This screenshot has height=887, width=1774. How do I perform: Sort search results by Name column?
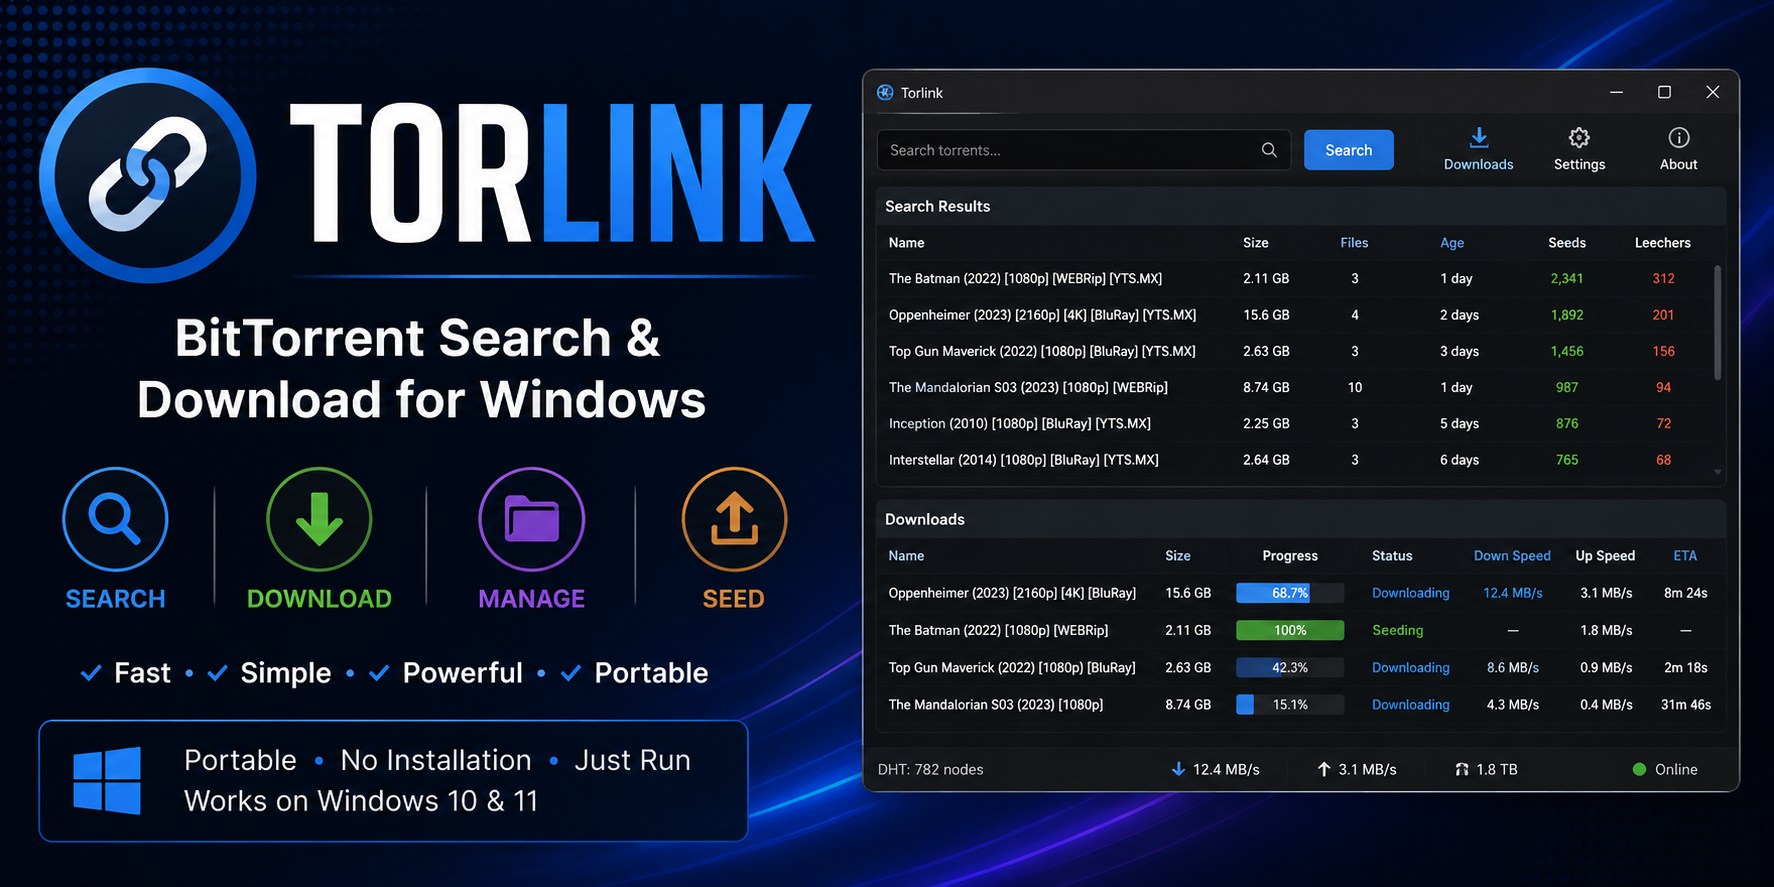pyautogui.click(x=906, y=243)
